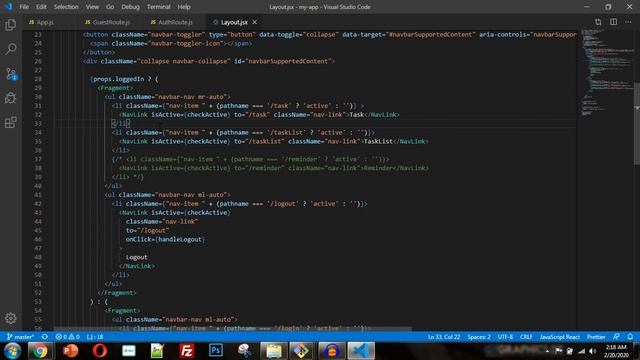
Task: Open the Debug view in activity bar
Action: (x=11, y=98)
